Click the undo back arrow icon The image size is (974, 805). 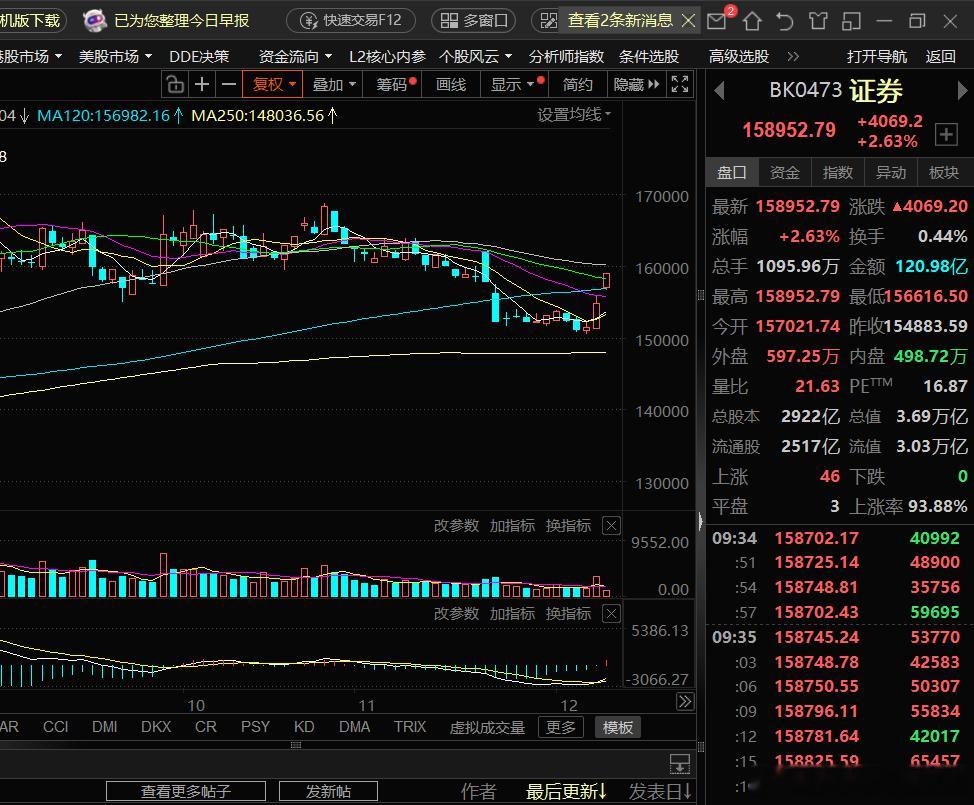785,22
